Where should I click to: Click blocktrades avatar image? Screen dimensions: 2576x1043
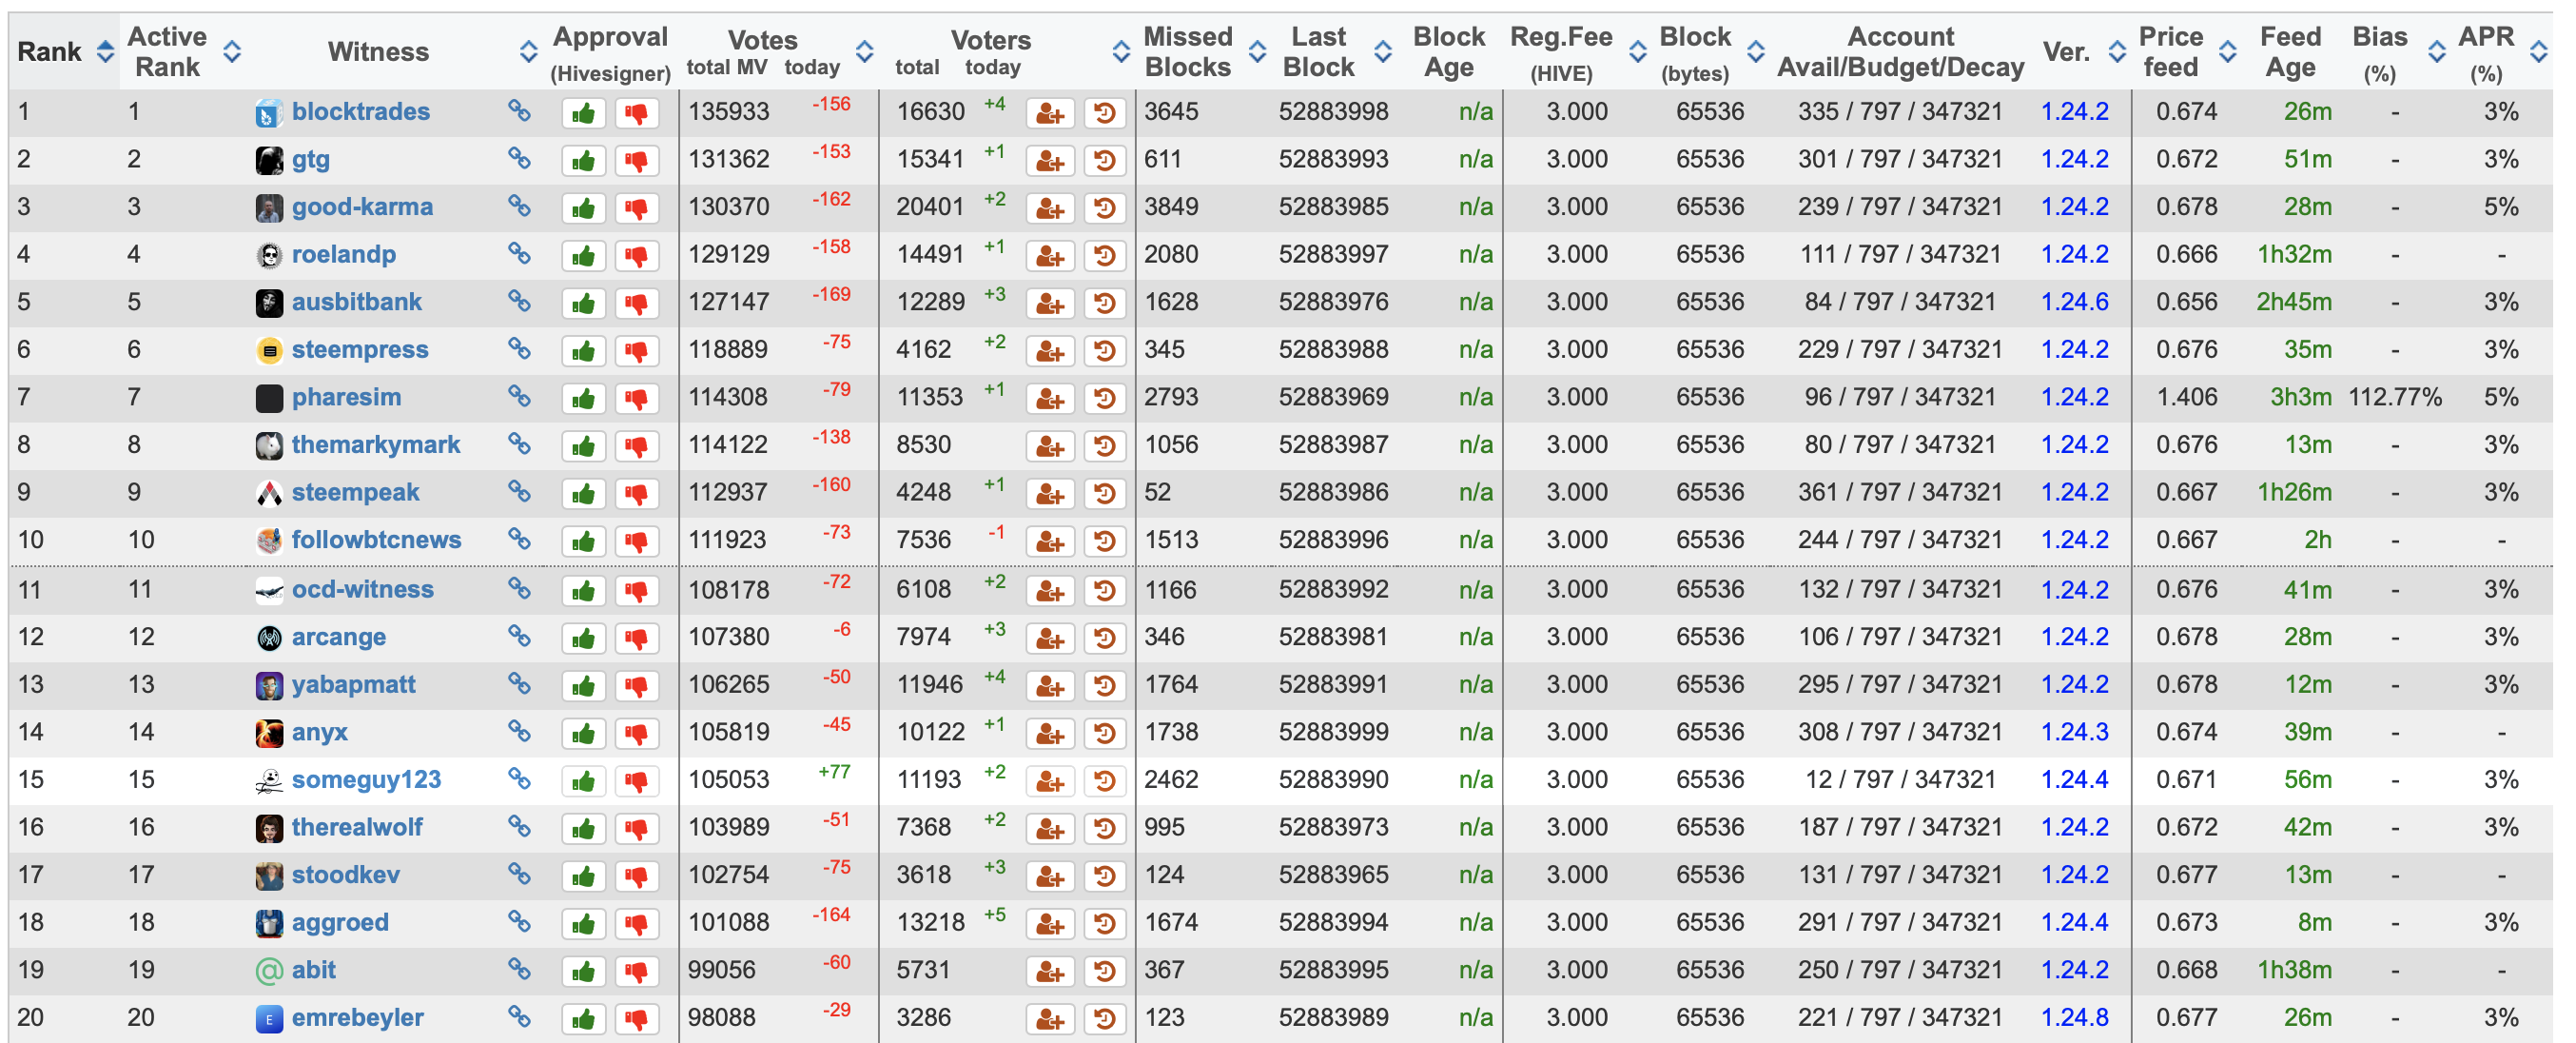click(269, 113)
